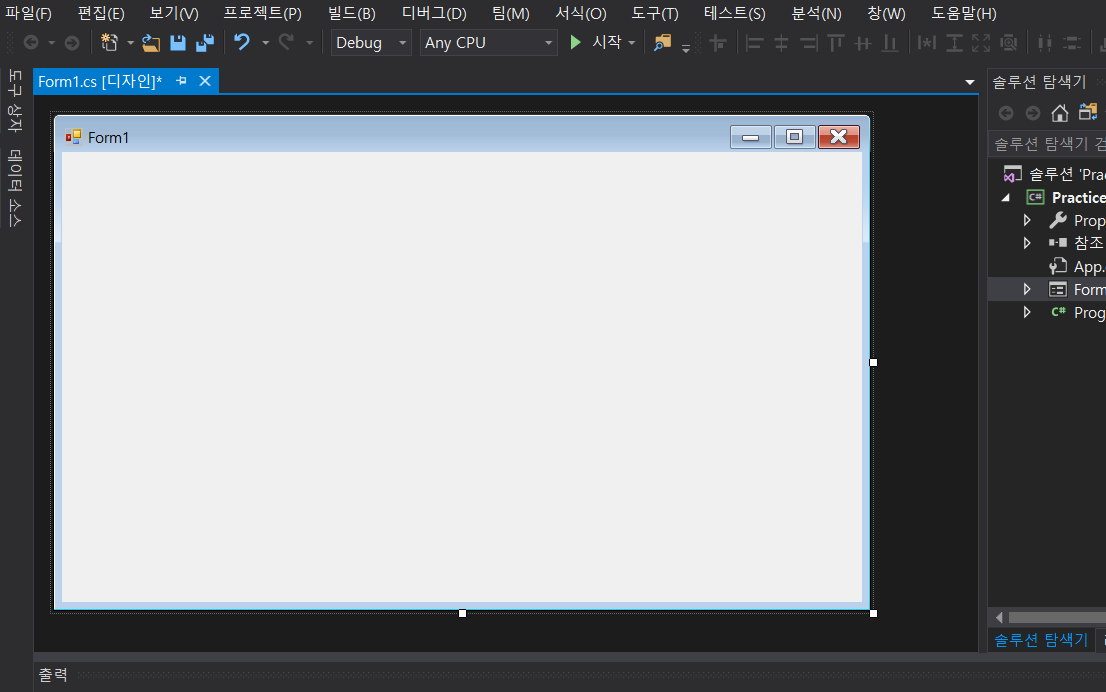Navigate backward with the back arrow
Image resolution: width=1106 pixels, height=692 pixels.
[31, 43]
